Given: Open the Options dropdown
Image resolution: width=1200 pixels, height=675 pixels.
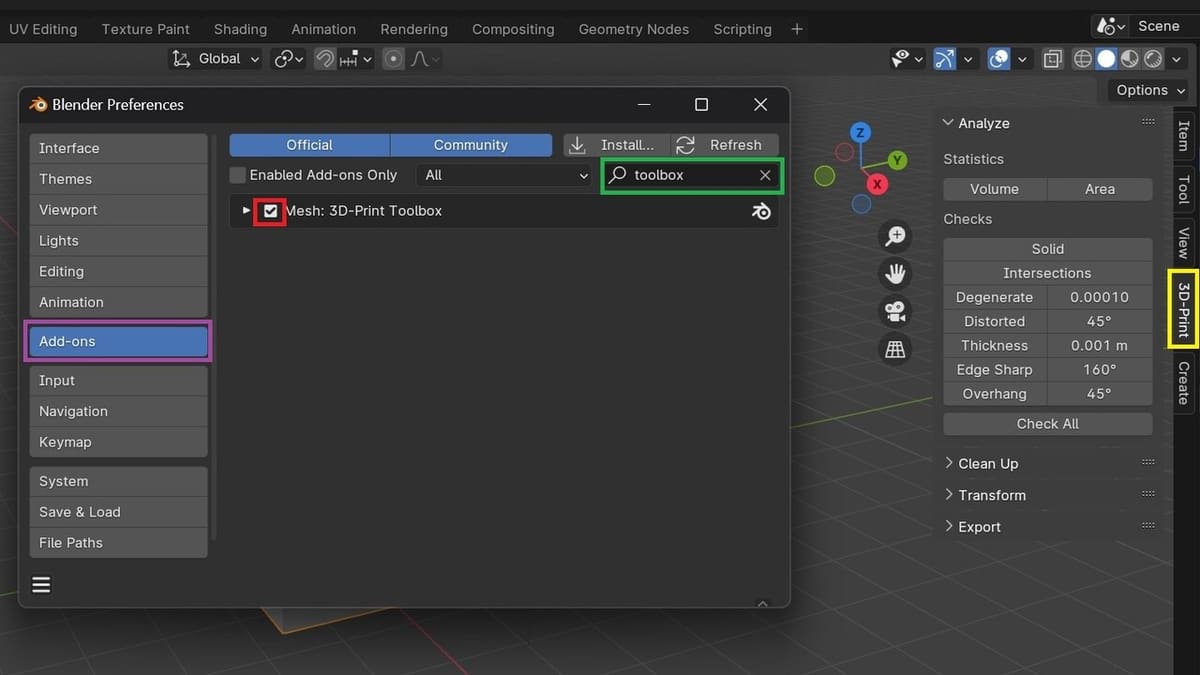Looking at the screenshot, I should (x=1148, y=90).
